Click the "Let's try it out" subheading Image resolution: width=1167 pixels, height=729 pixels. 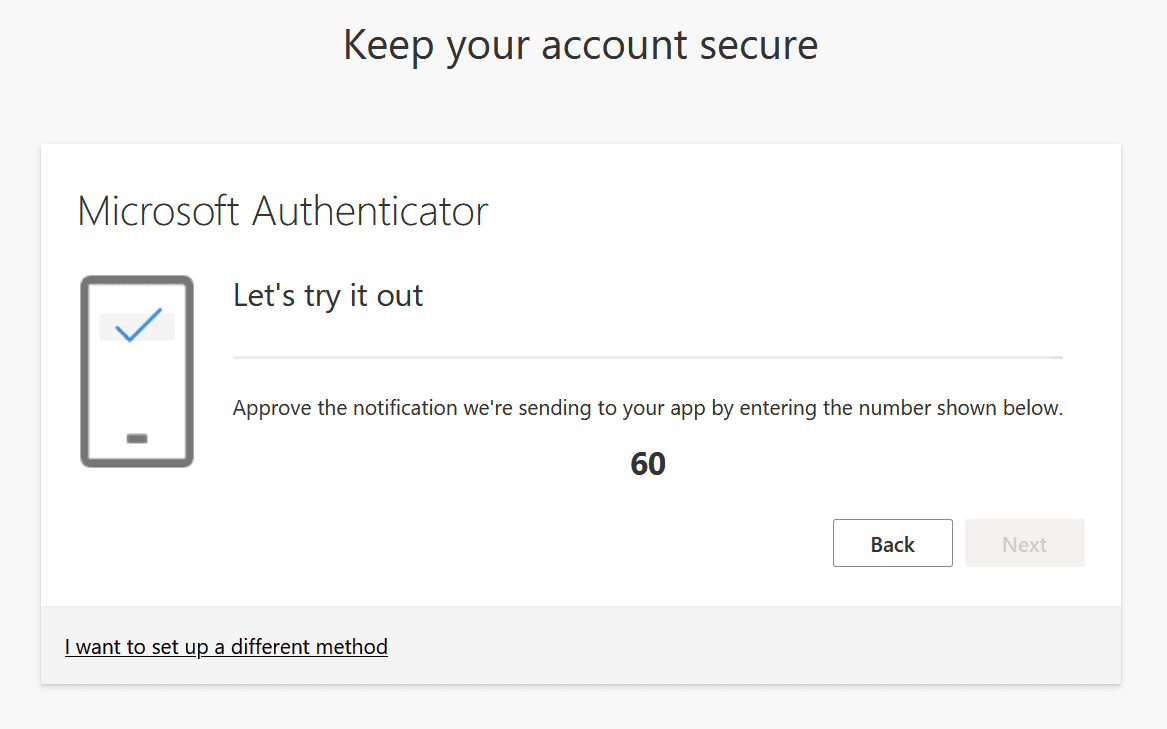(328, 295)
